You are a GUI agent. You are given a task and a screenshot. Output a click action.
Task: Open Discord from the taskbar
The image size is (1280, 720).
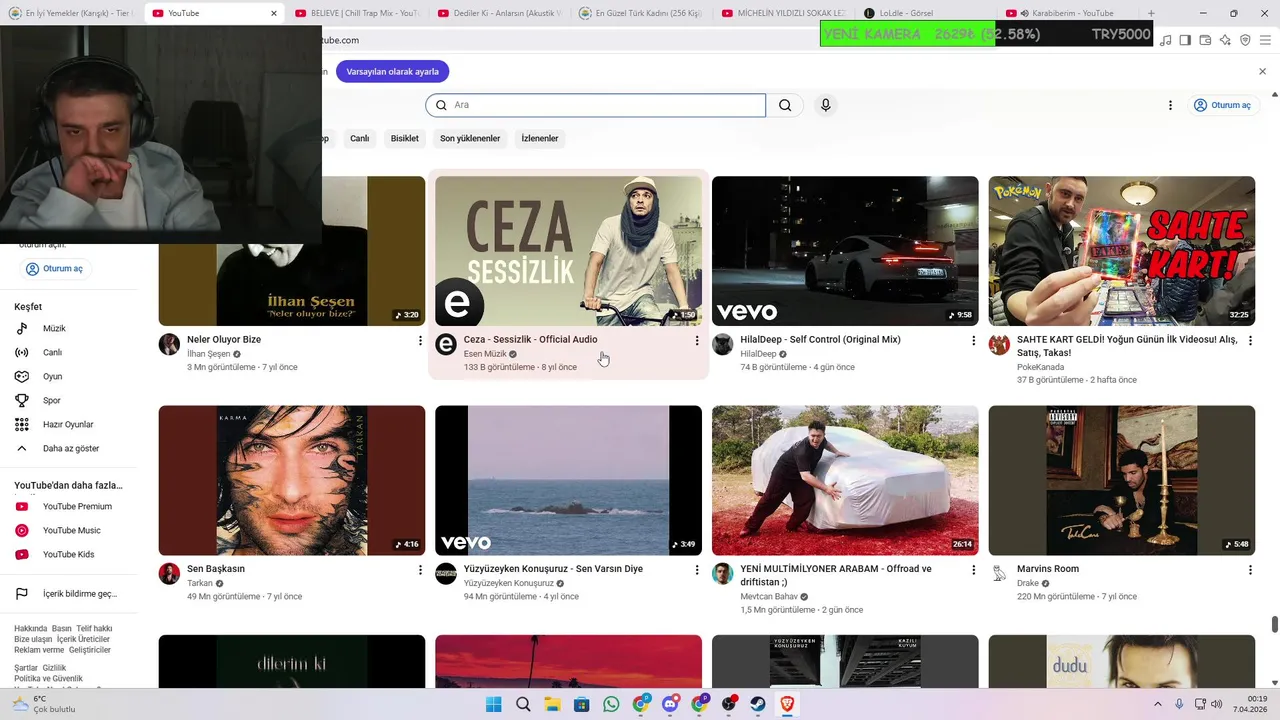point(670,704)
